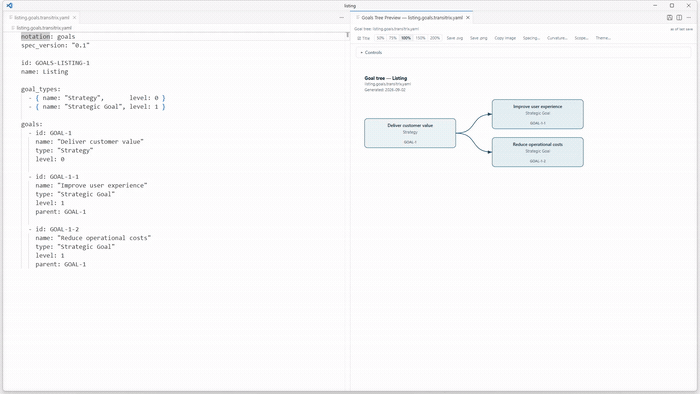Click the VS Code logo icon in the title bar

click(x=9, y=5)
